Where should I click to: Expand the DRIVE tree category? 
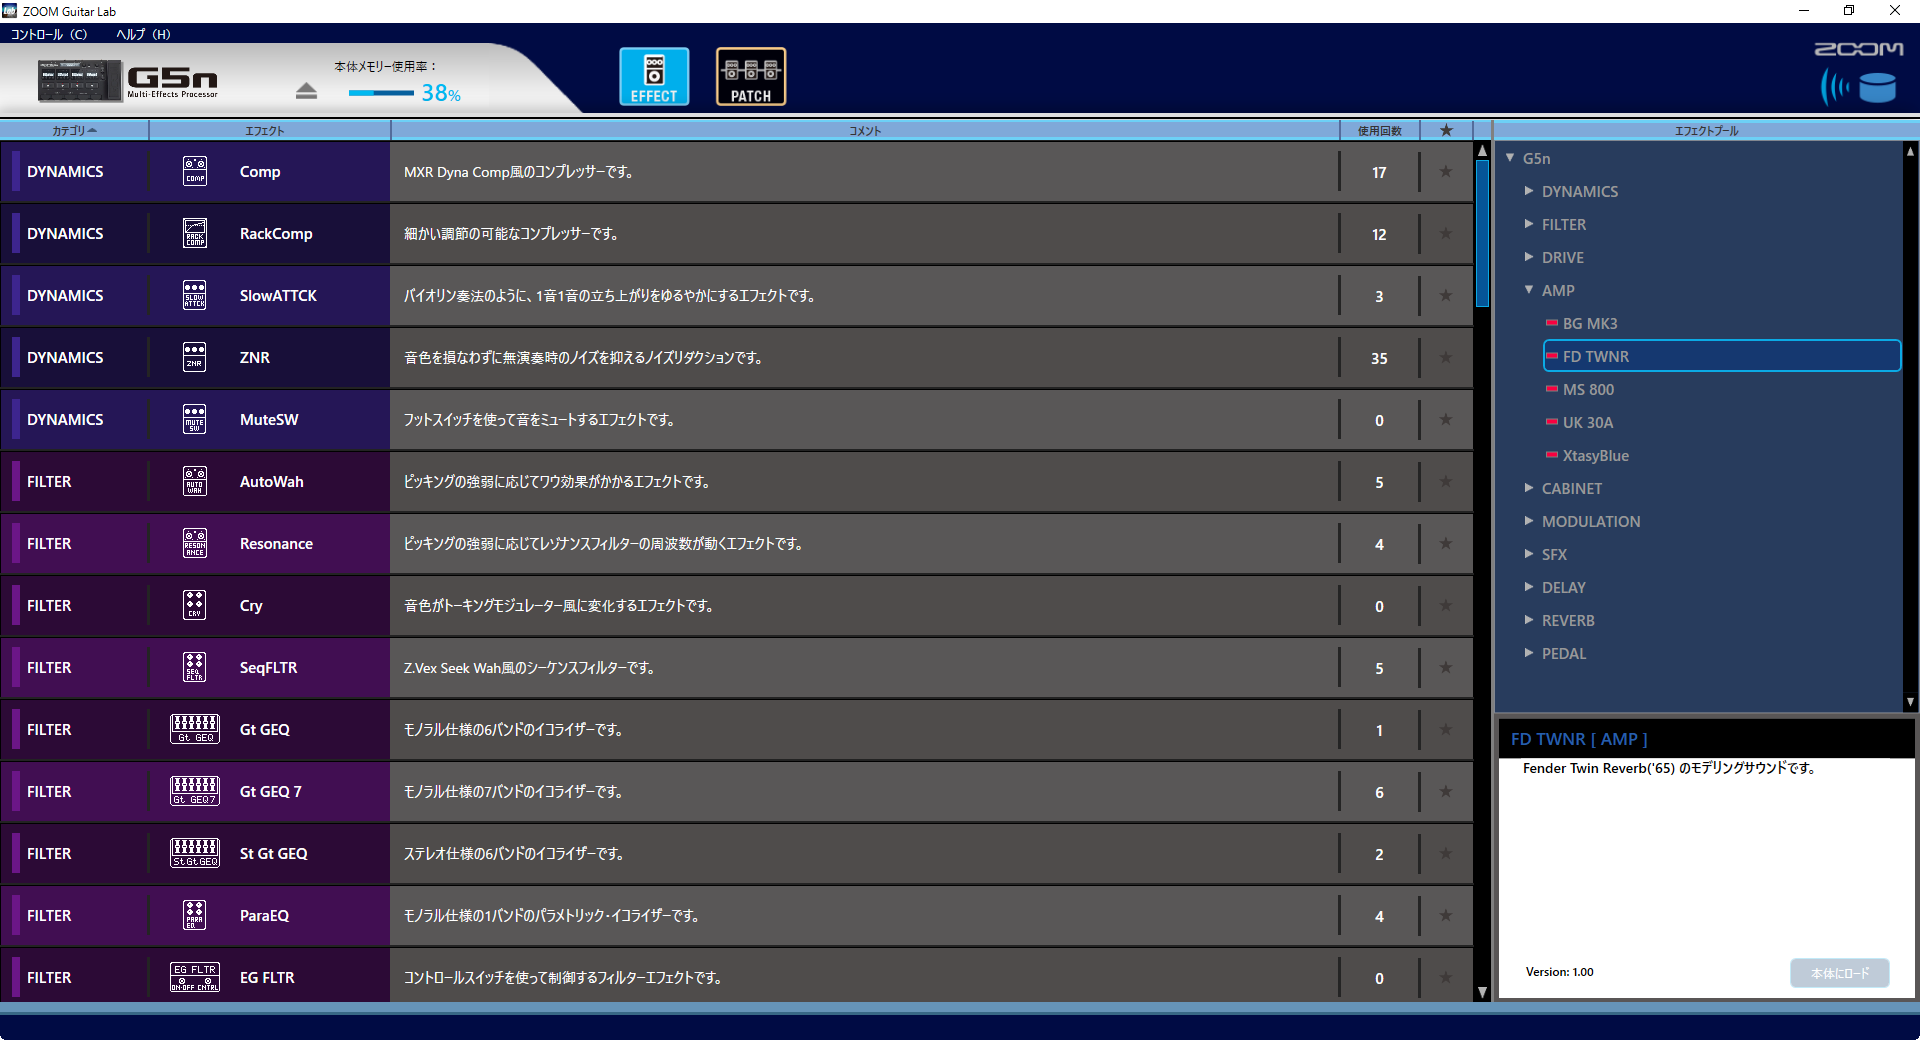tap(1529, 257)
